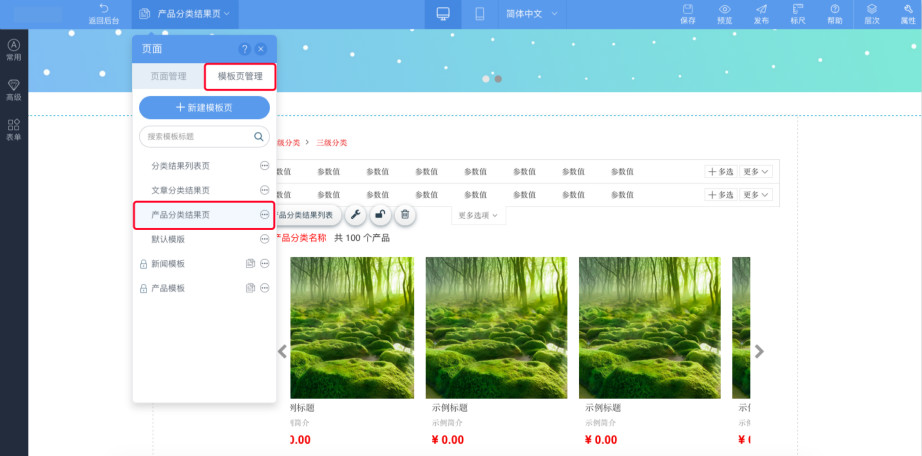
Task: Expand 更多 dropdown in first parameter row
Action: pyautogui.click(x=756, y=171)
